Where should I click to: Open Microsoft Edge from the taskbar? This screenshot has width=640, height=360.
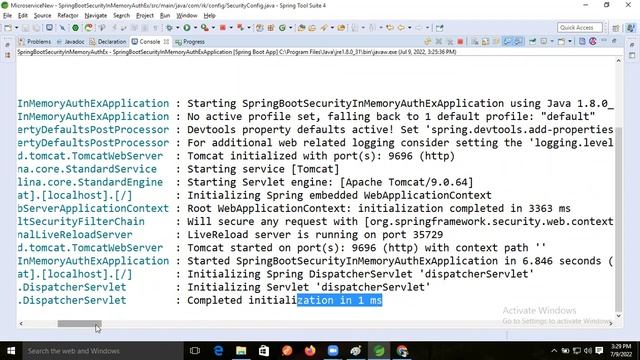tap(218, 351)
